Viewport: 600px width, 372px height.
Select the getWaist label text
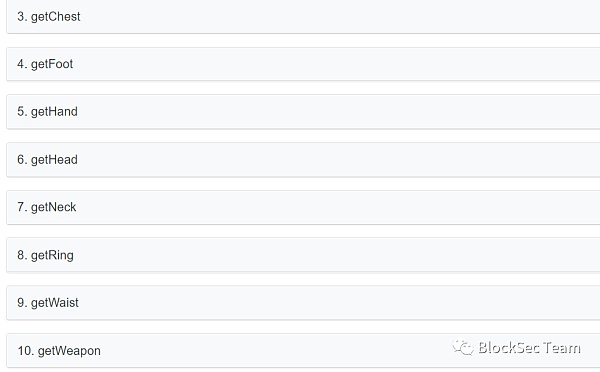54,303
